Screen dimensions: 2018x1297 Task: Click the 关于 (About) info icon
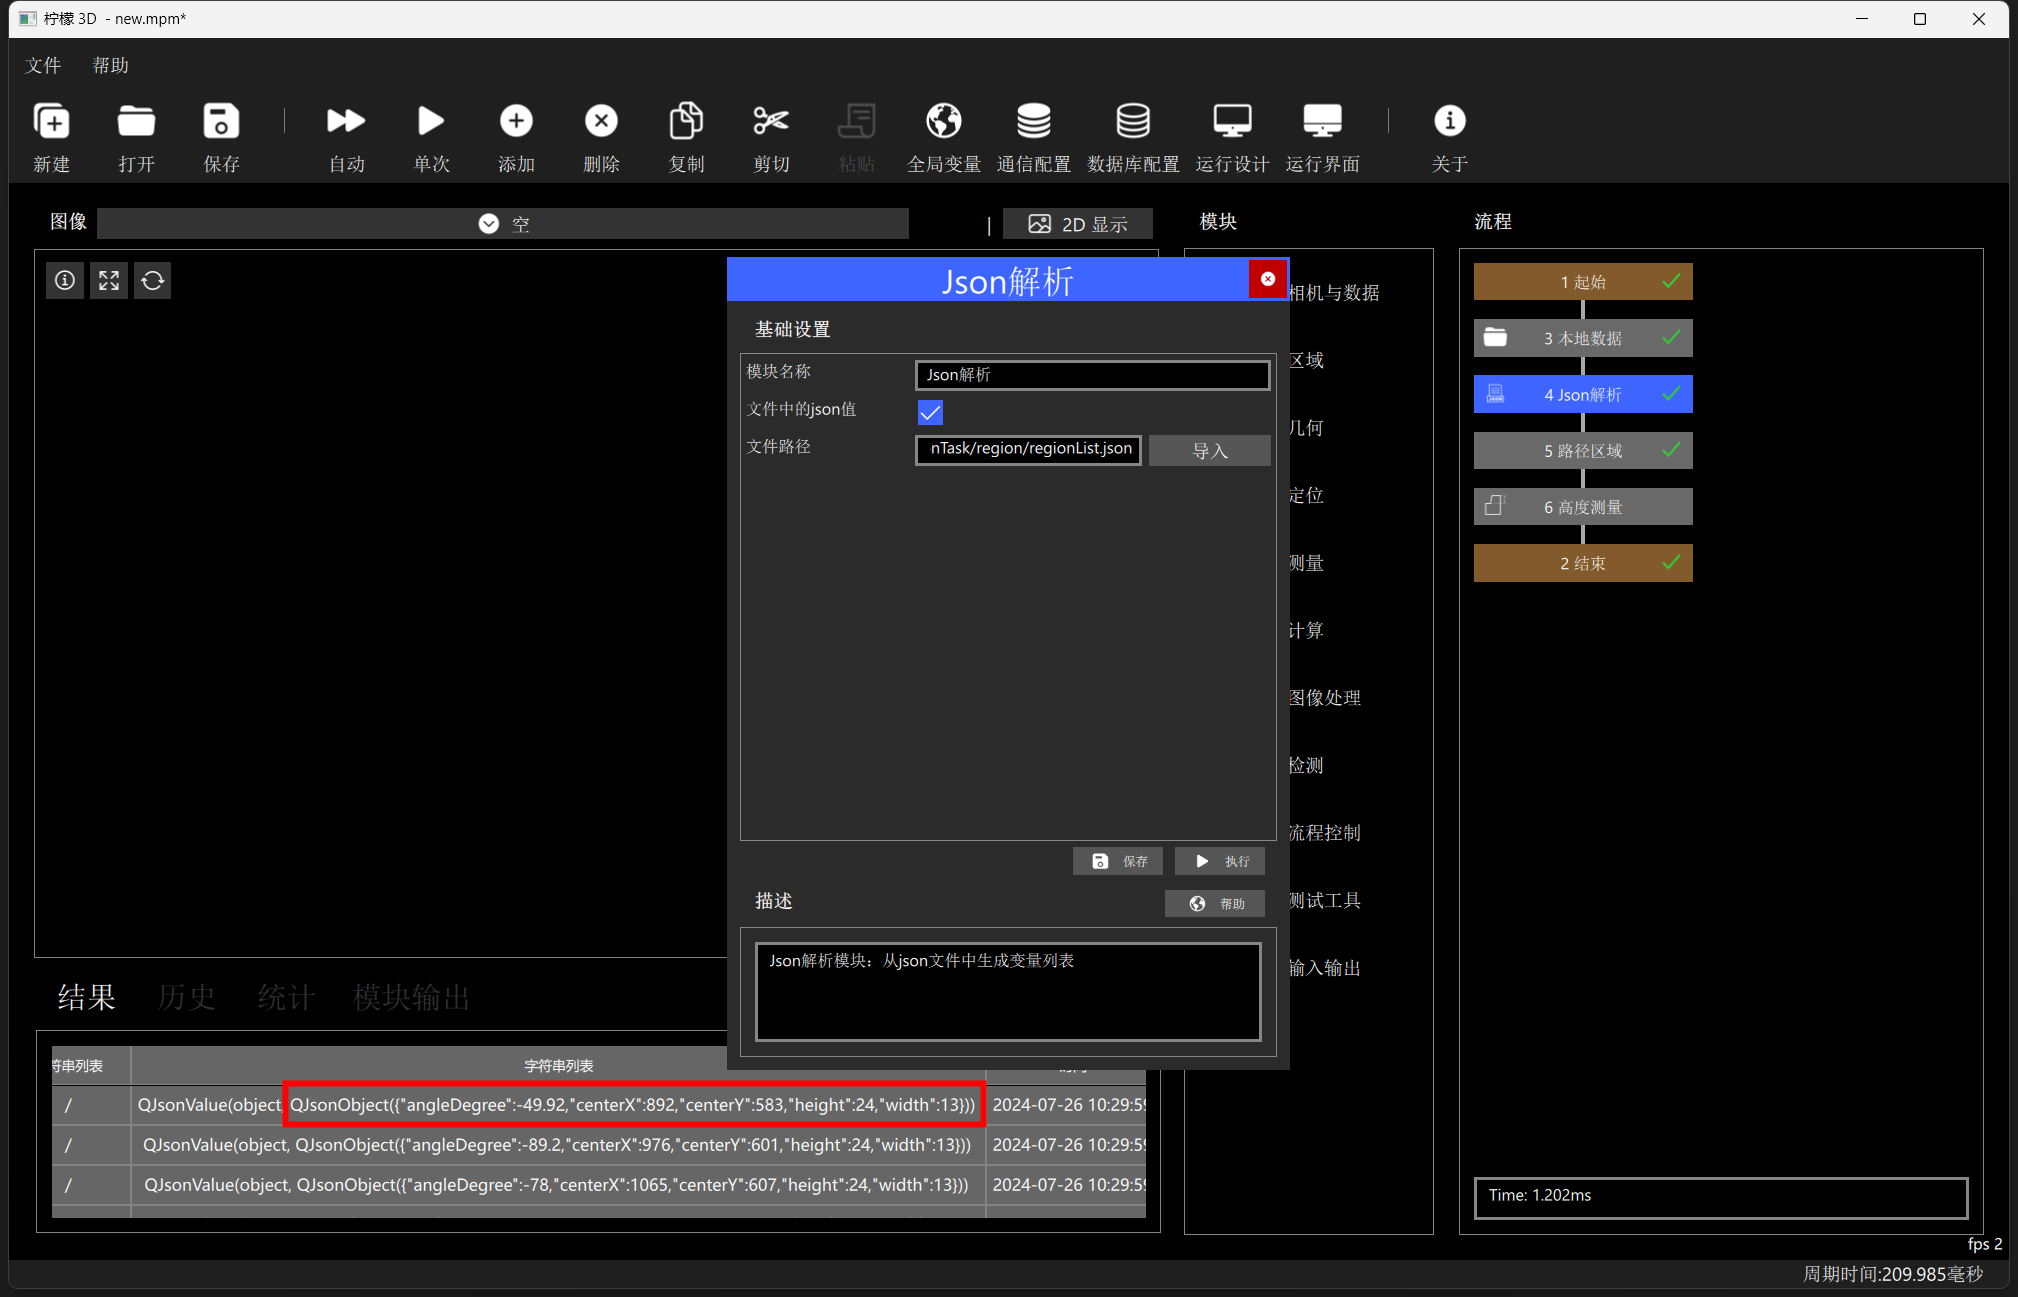tap(1449, 121)
